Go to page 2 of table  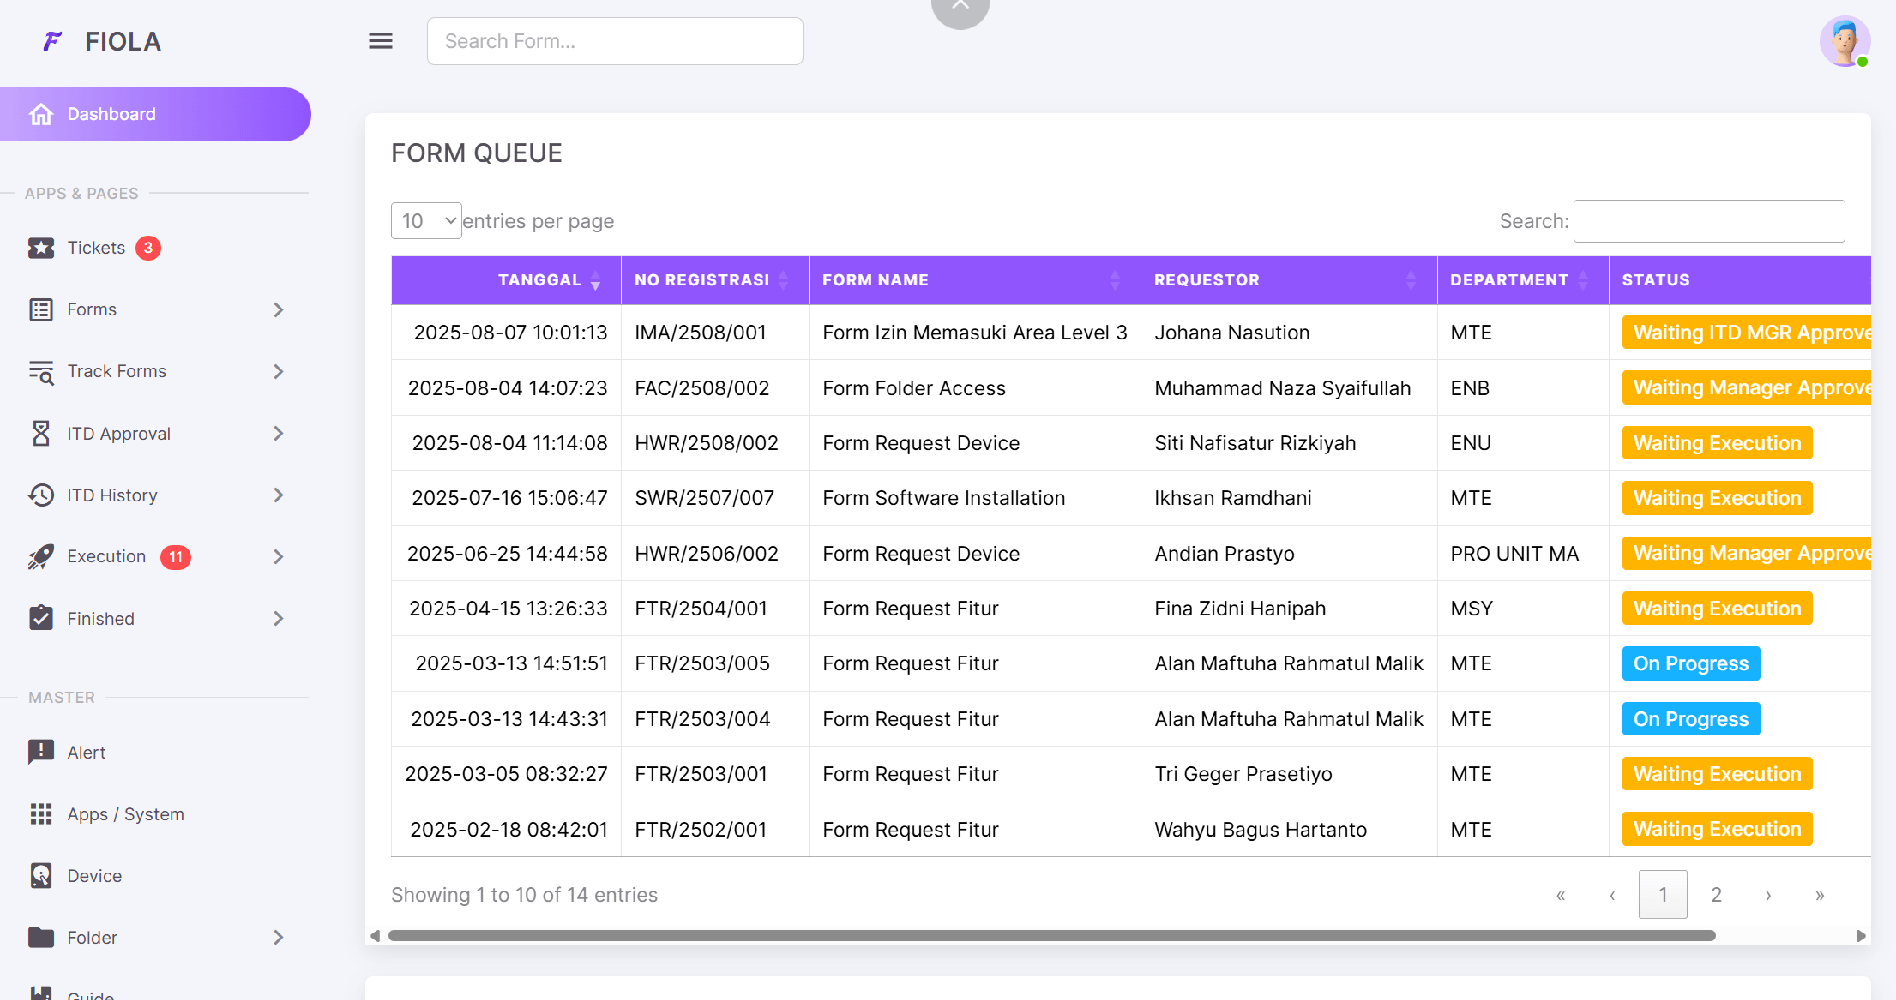[x=1716, y=895]
